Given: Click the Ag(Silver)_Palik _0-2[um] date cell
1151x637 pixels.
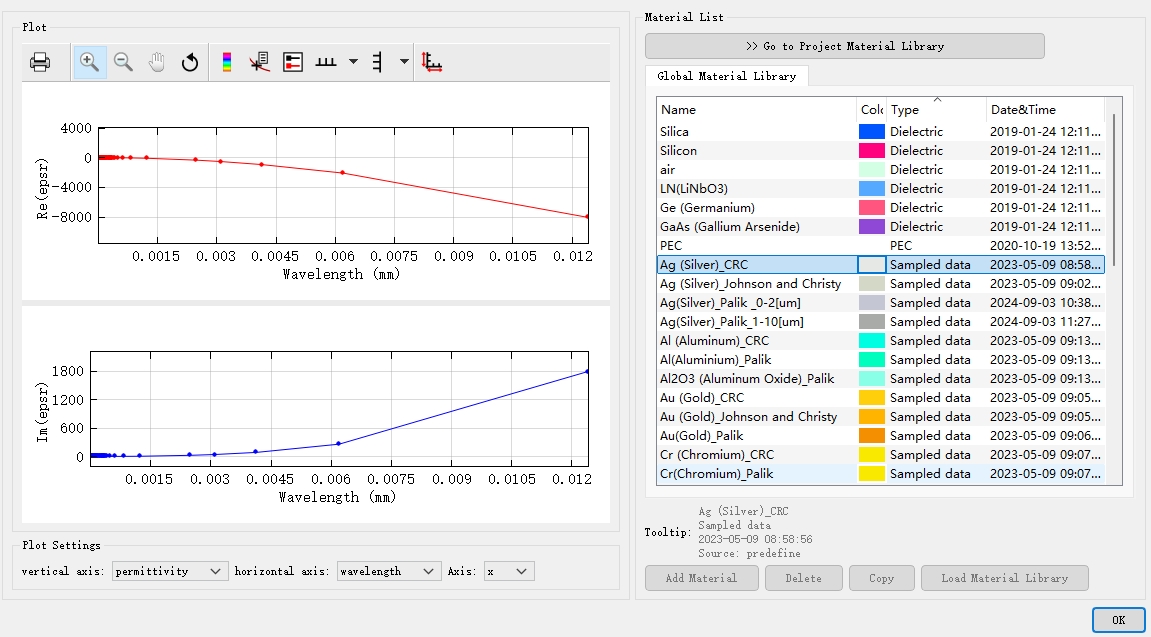Looking at the screenshot, I should pyautogui.click(x=1045, y=302).
